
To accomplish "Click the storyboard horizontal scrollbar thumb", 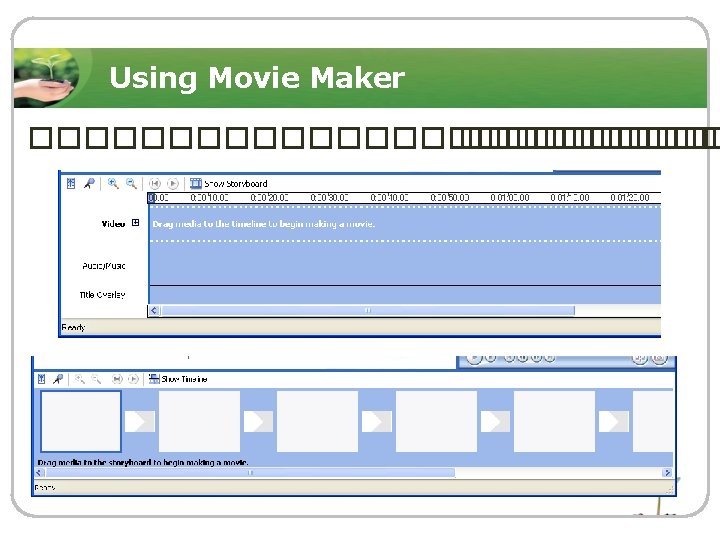I will pyautogui.click(x=250, y=472).
